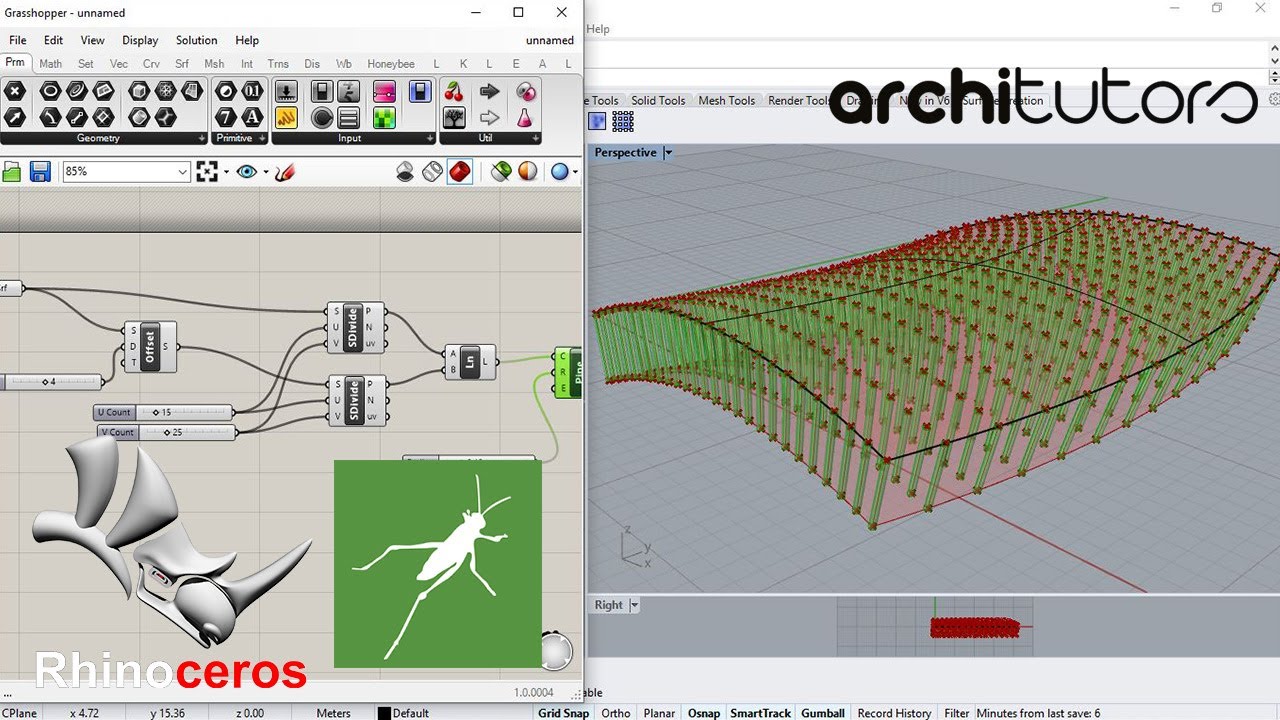Image resolution: width=1280 pixels, height=720 pixels.
Task: Switch to the Math tab
Action: tap(50, 64)
